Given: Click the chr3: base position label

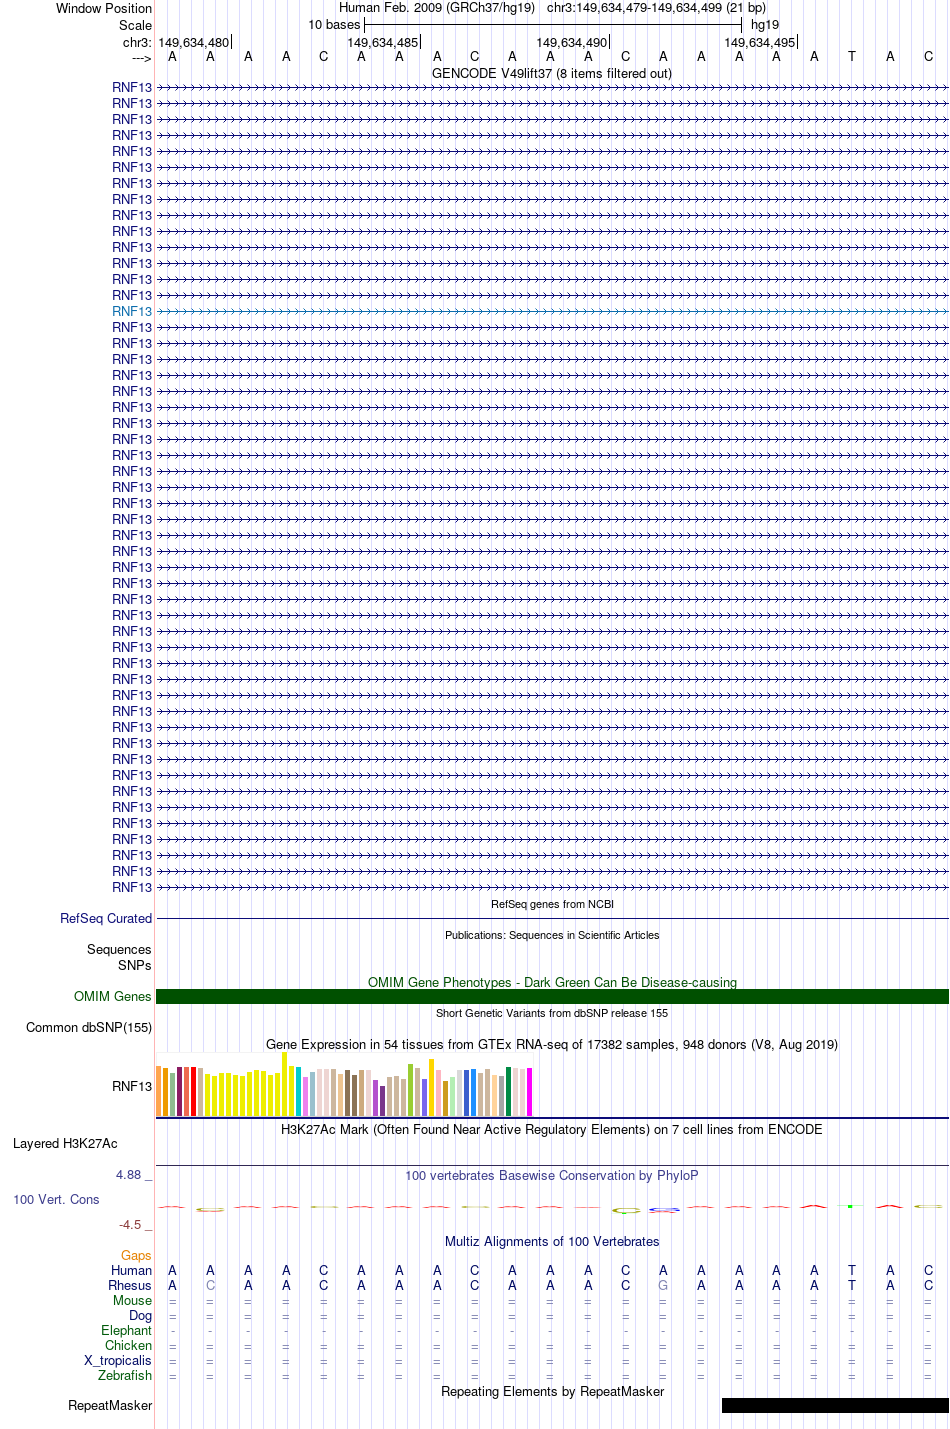Looking at the screenshot, I should 138,43.
